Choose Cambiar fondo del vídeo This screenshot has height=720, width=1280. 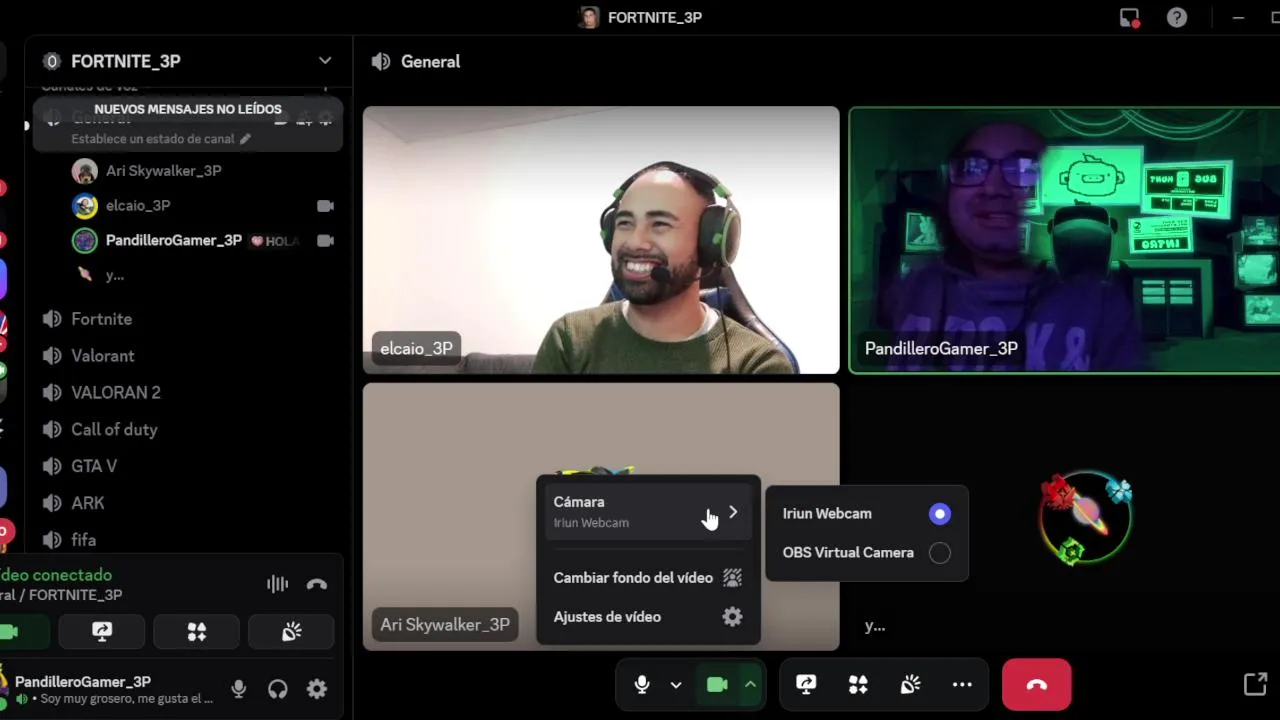tap(648, 578)
